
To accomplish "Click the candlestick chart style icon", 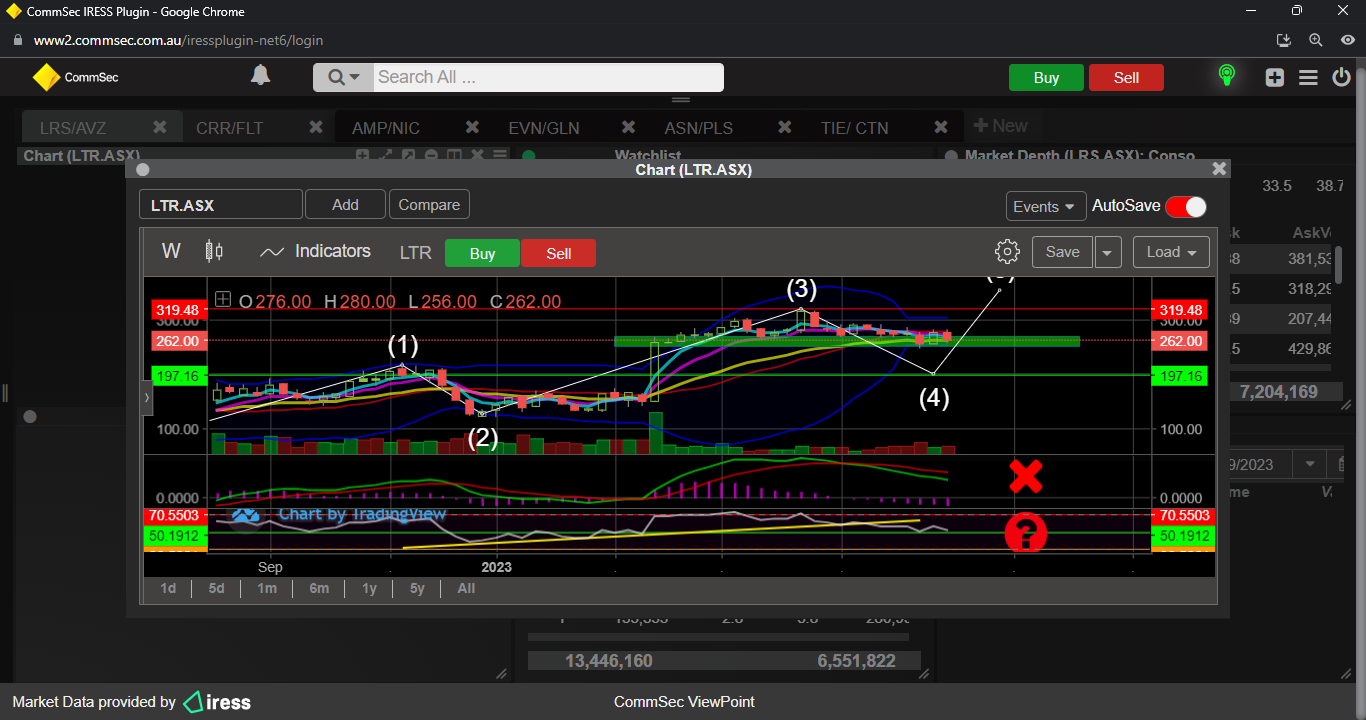I will coord(214,251).
